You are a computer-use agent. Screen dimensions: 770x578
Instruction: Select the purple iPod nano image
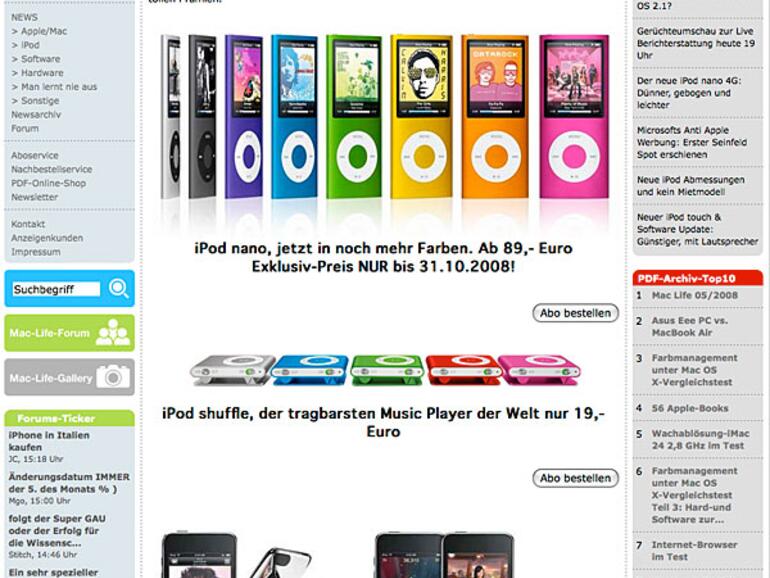coord(244,116)
